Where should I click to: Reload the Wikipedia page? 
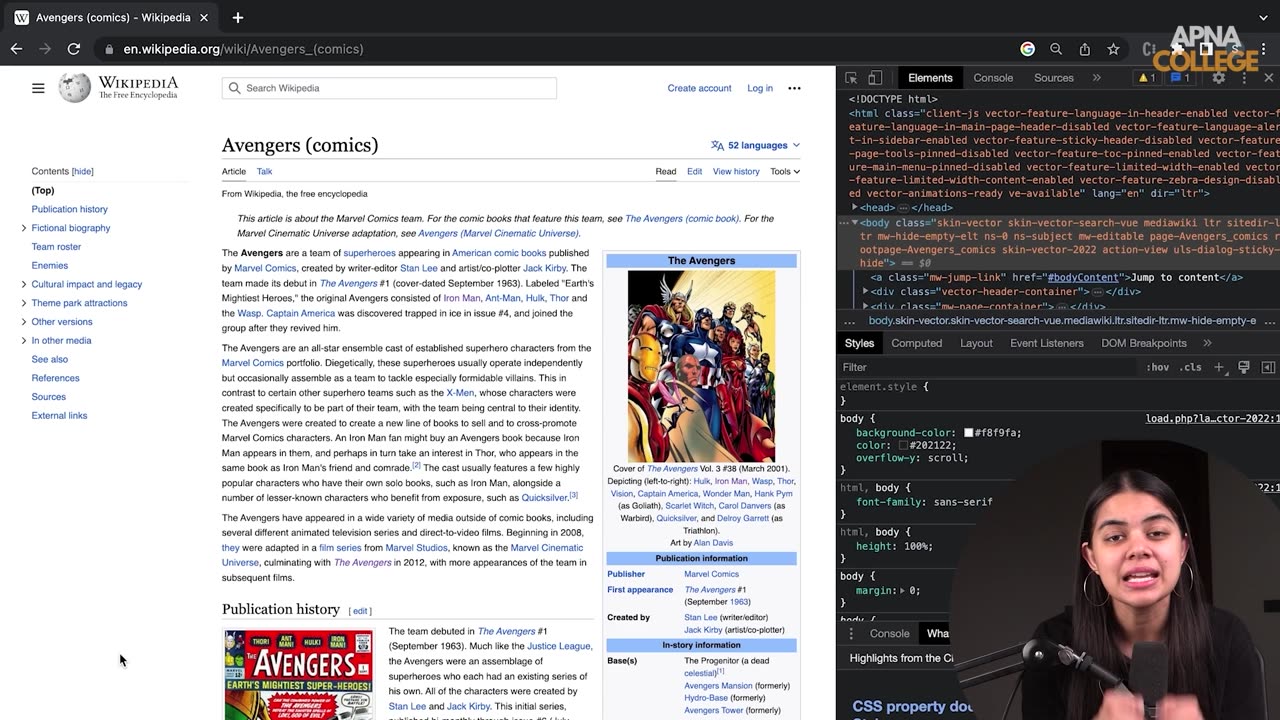(x=74, y=48)
